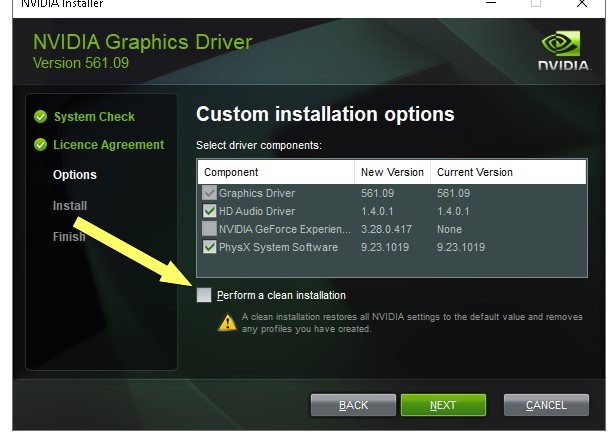Select the Graphics Driver row label
The height and width of the screenshot is (447, 614).
tap(257, 193)
